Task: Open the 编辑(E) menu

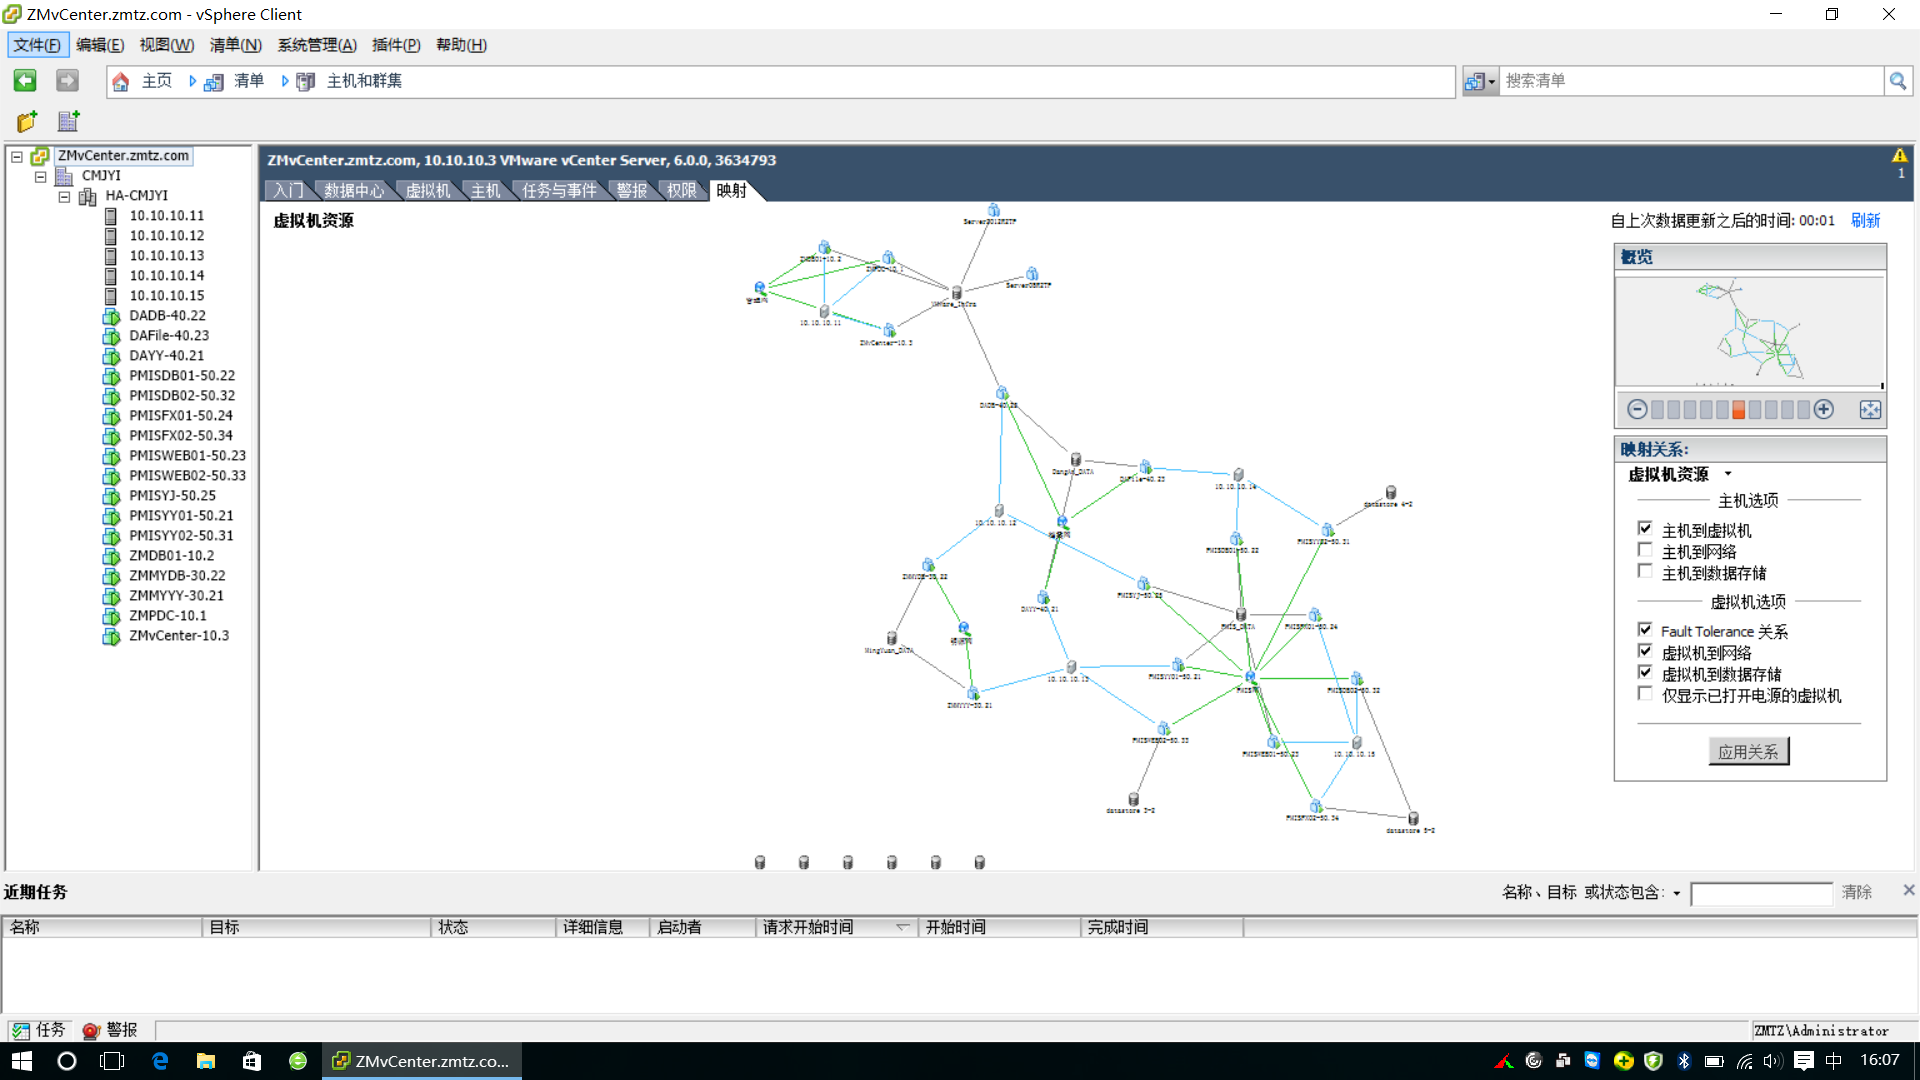Action: click(100, 45)
